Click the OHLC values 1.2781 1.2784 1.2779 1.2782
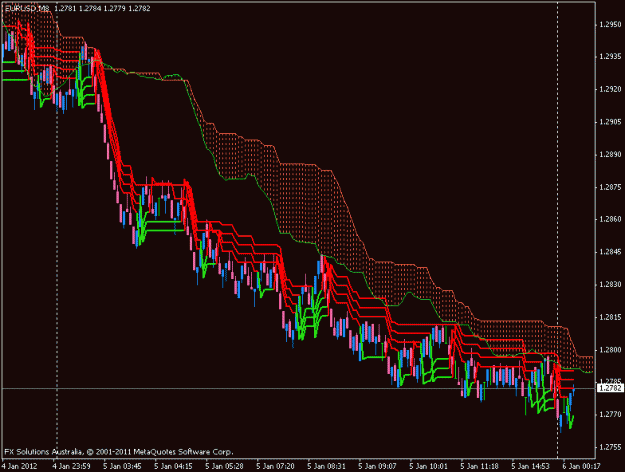625x472 pixels. coord(102,8)
